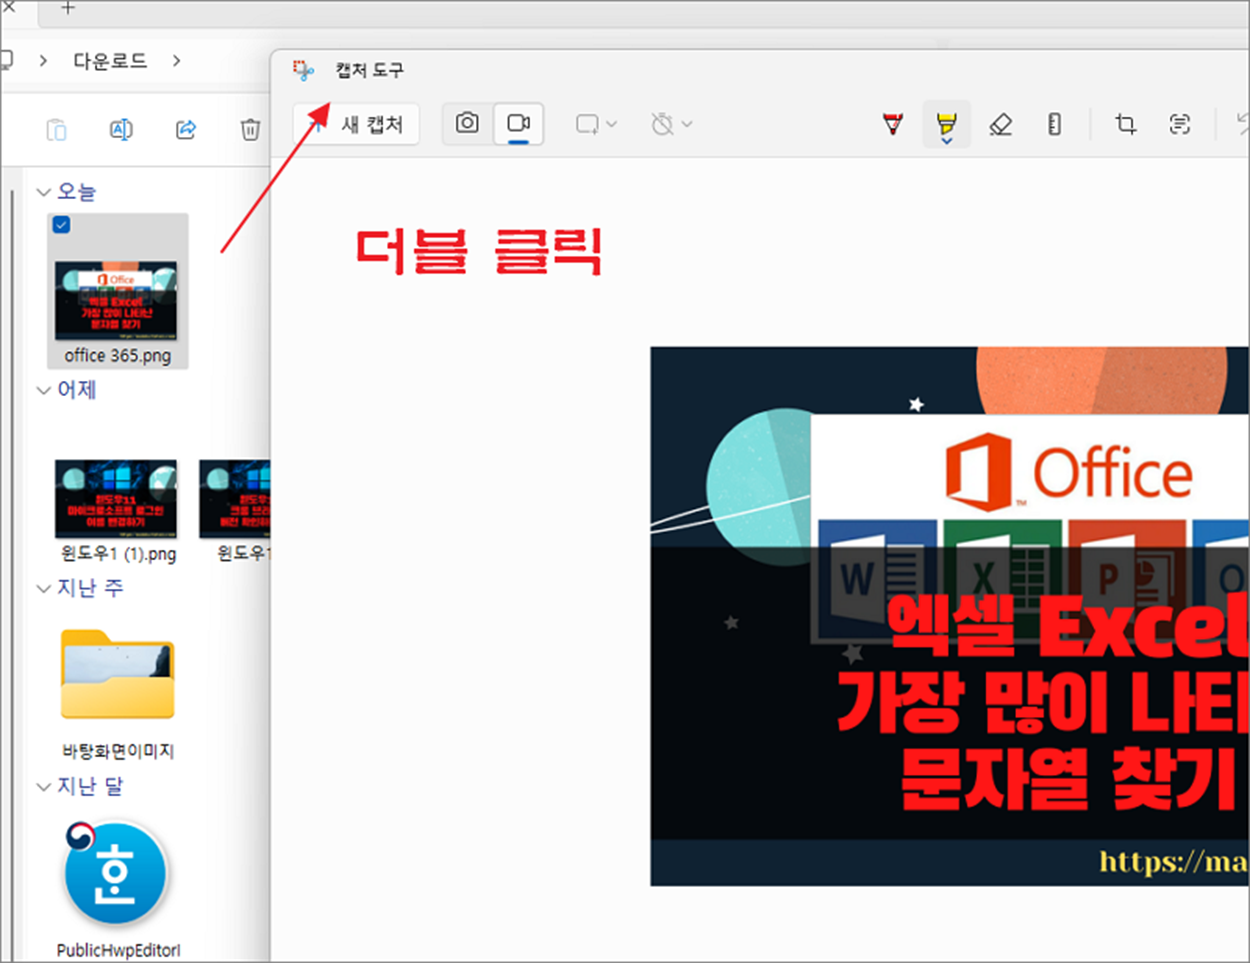Viewport: 1250px width, 963px height.
Task: Collapse the 지난 주 group
Action: point(43,588)
